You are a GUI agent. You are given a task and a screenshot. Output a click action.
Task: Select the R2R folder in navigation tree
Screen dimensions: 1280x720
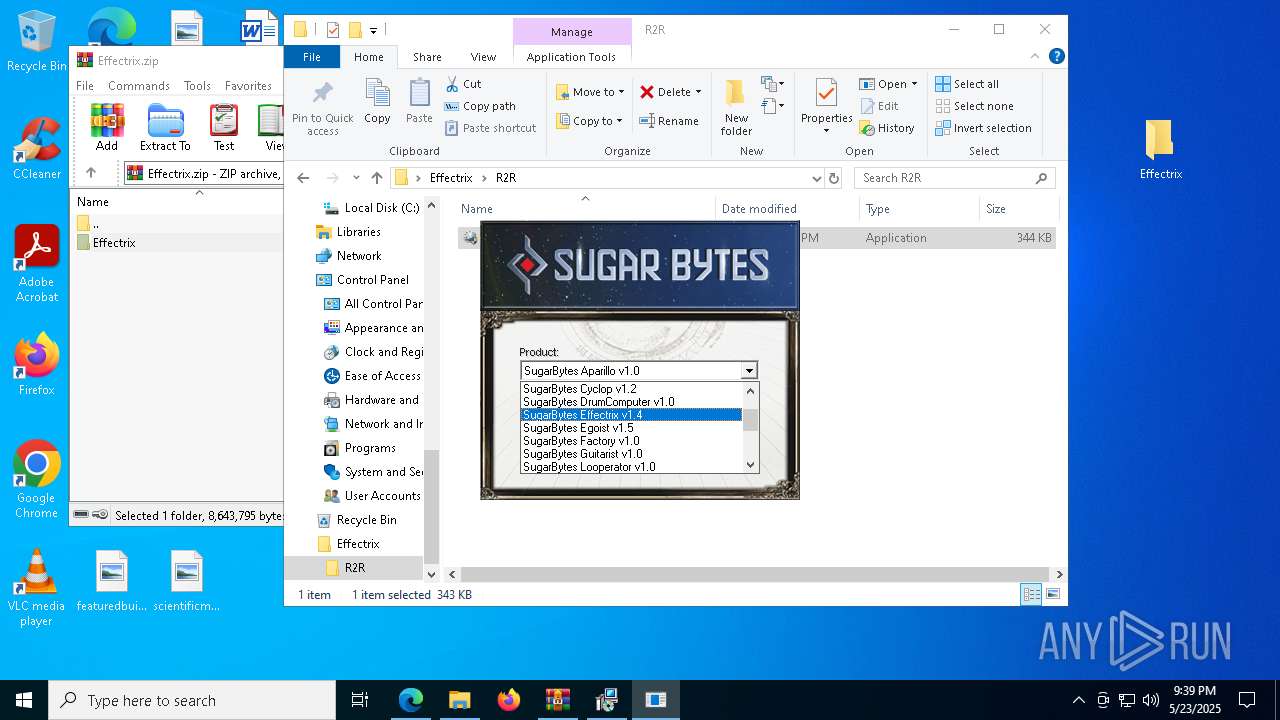(354, 568)
